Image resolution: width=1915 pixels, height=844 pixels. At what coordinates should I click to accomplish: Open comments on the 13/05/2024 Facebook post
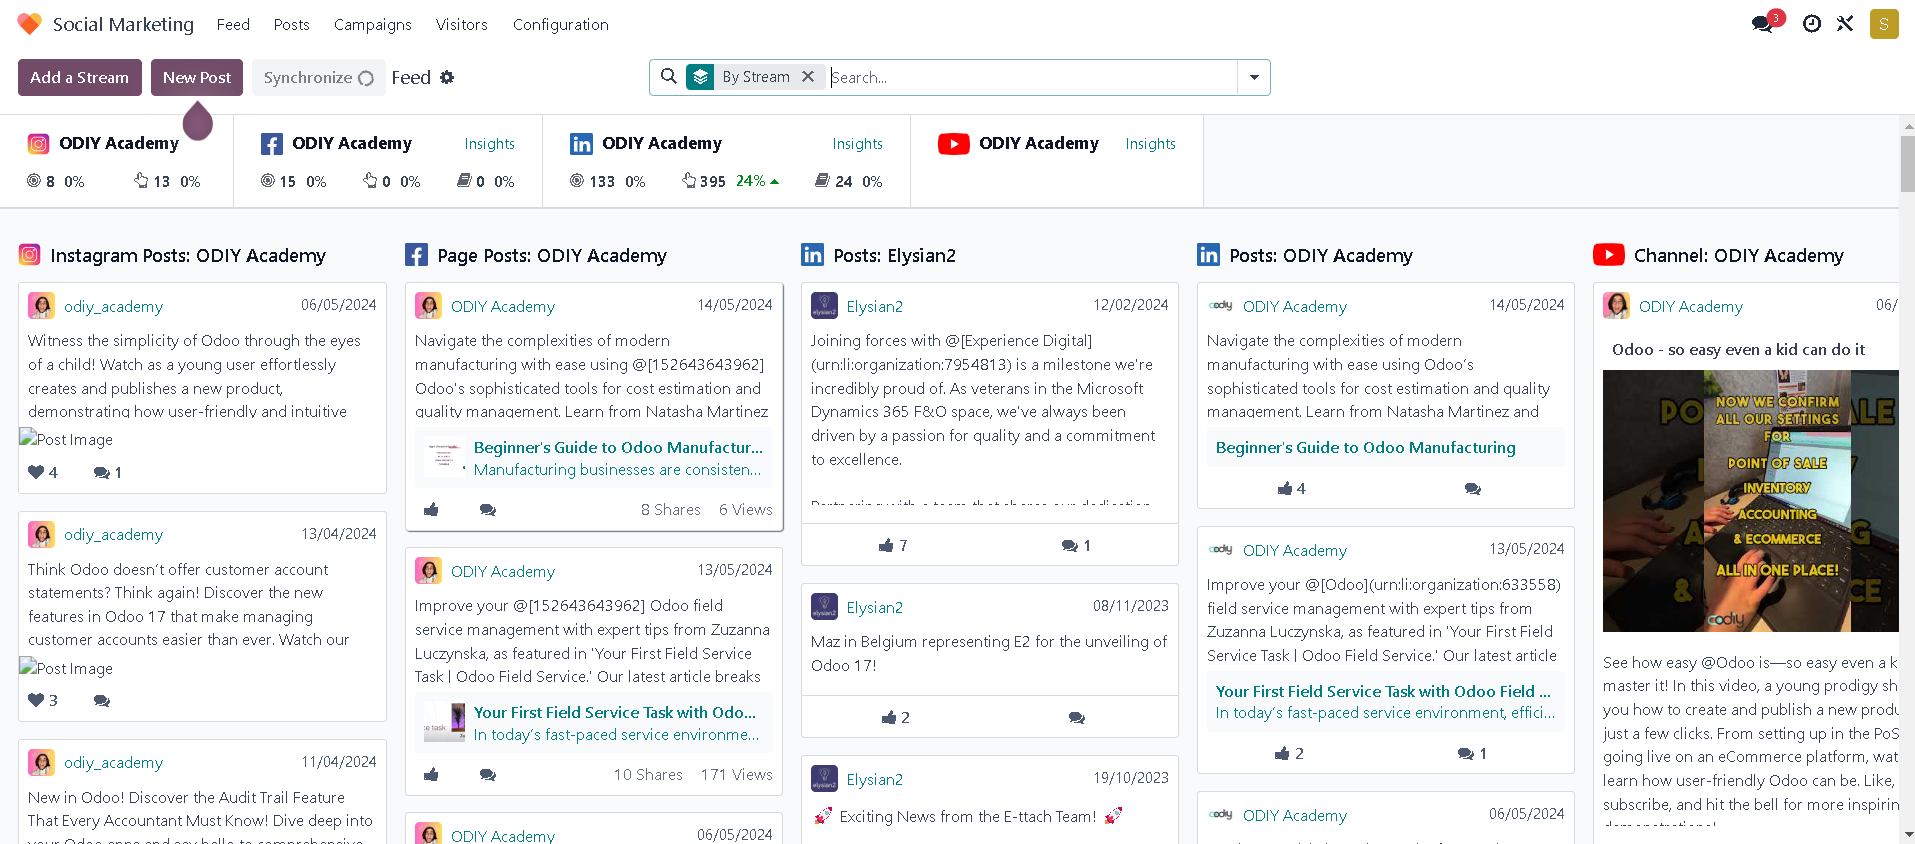(x=487, y=774)
